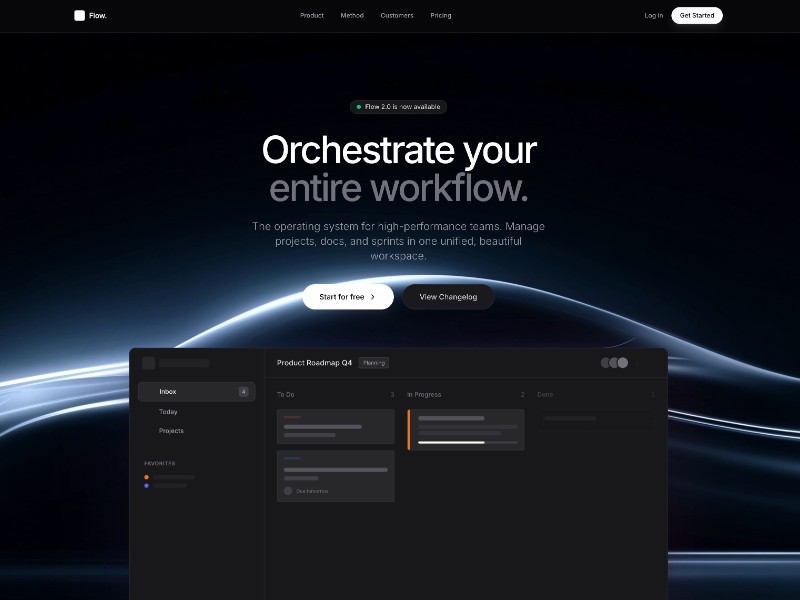
Task: Click the first avatar in the collaborator stack
Action: tap(604, 362)
